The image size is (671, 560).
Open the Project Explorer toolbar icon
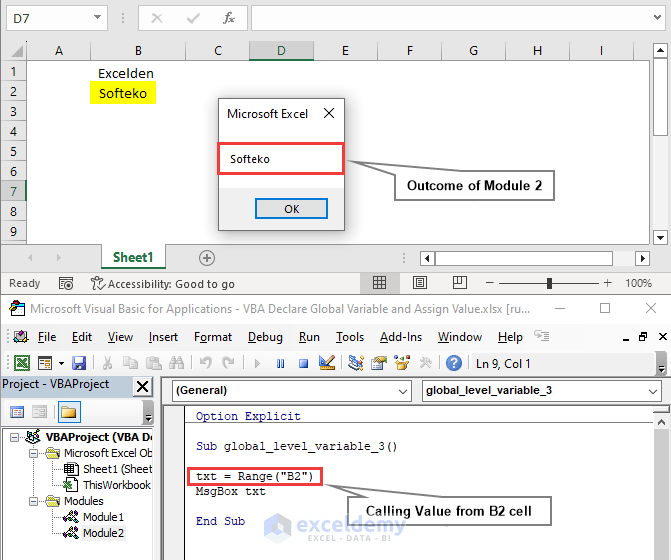click(x=356, y=363)
